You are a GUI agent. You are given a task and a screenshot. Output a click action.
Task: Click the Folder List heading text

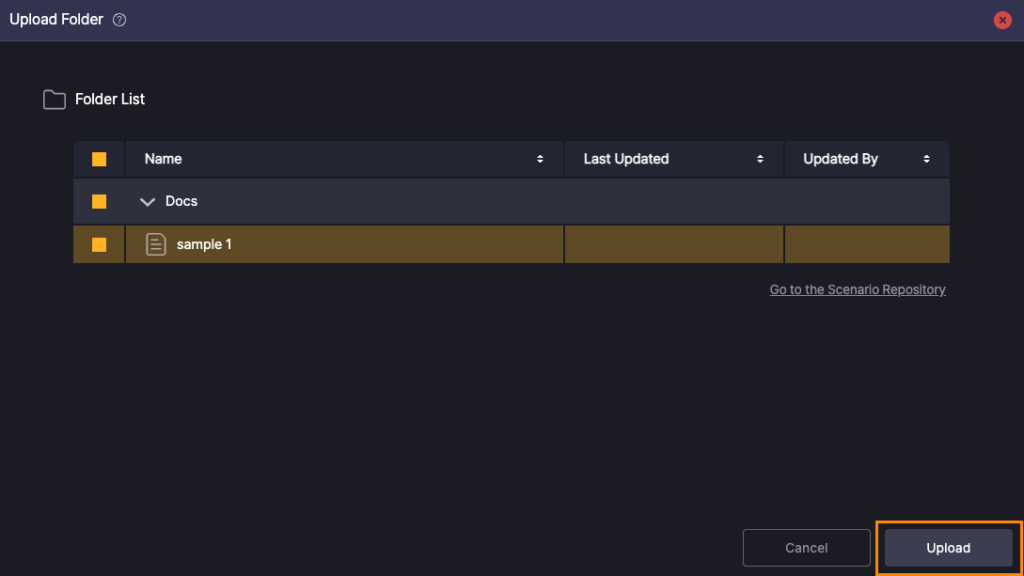(110, 99)
